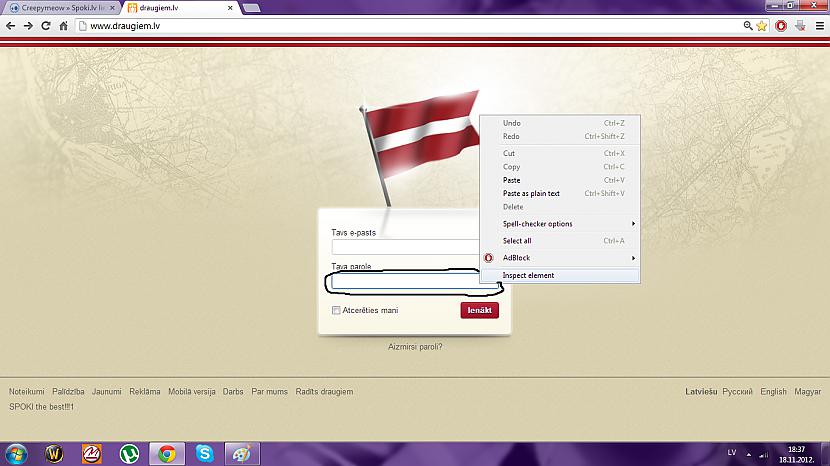
Task: Switch language to Magyar
Action: (x=807, y=391)
